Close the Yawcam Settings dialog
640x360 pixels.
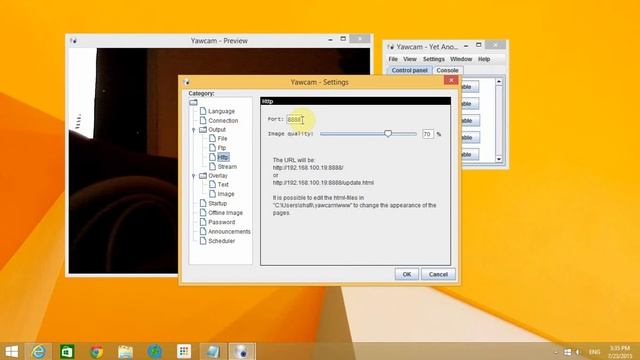pyautogui.click(x=451, y=80)
